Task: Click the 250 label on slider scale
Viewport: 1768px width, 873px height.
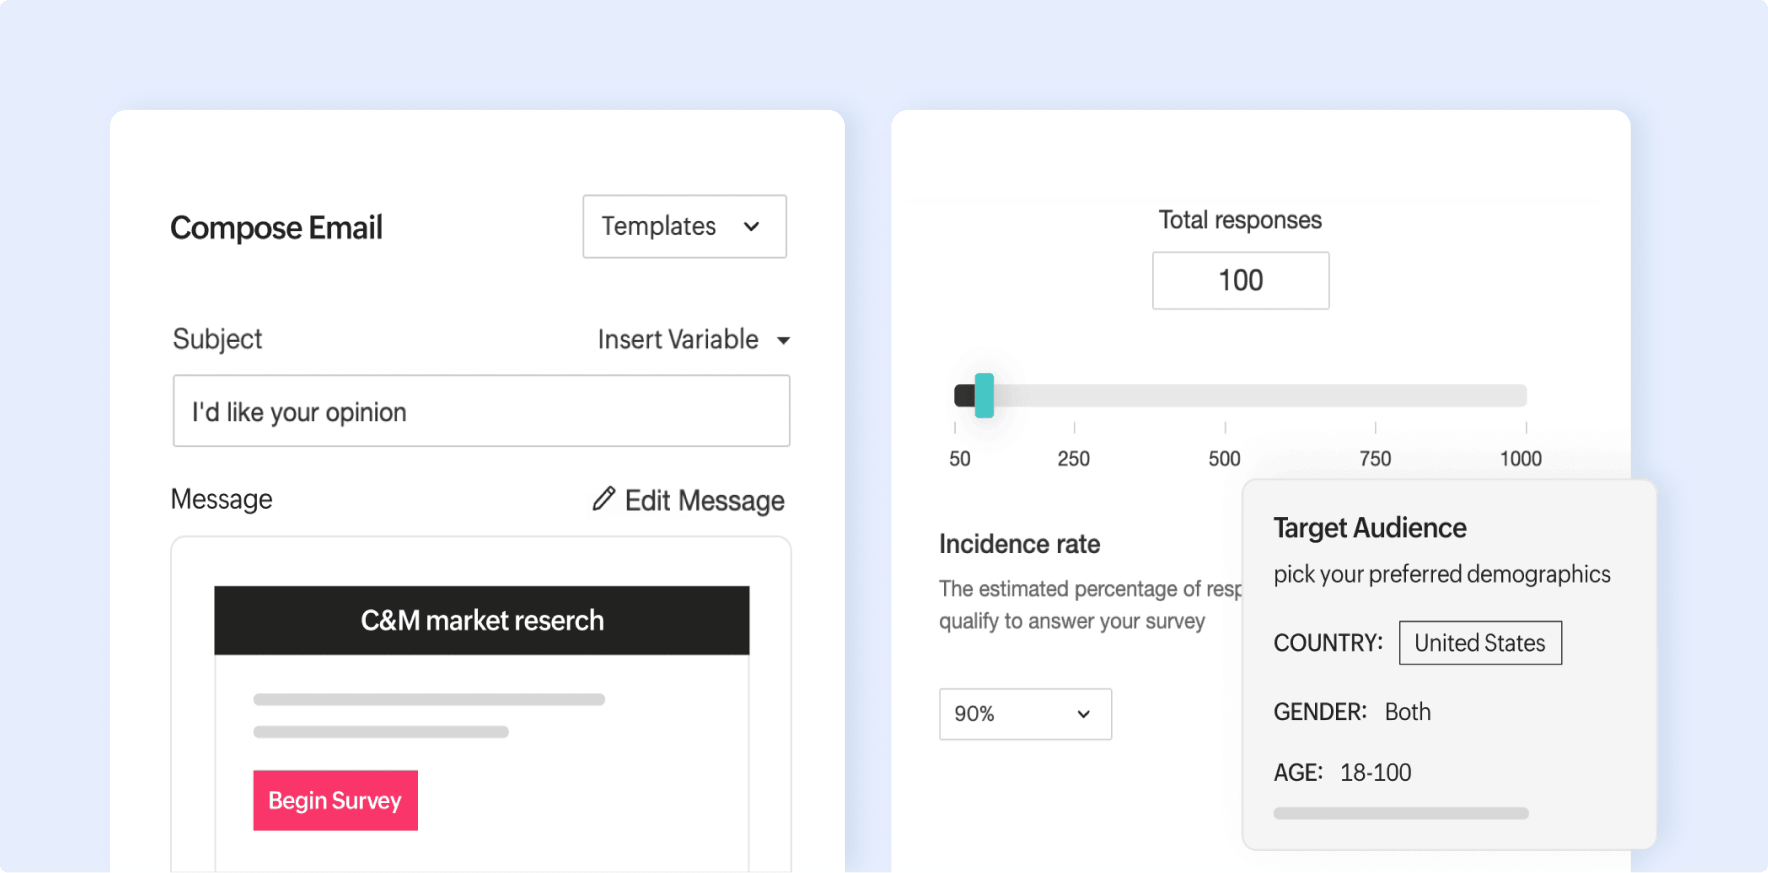Action: click(1073, 459)
